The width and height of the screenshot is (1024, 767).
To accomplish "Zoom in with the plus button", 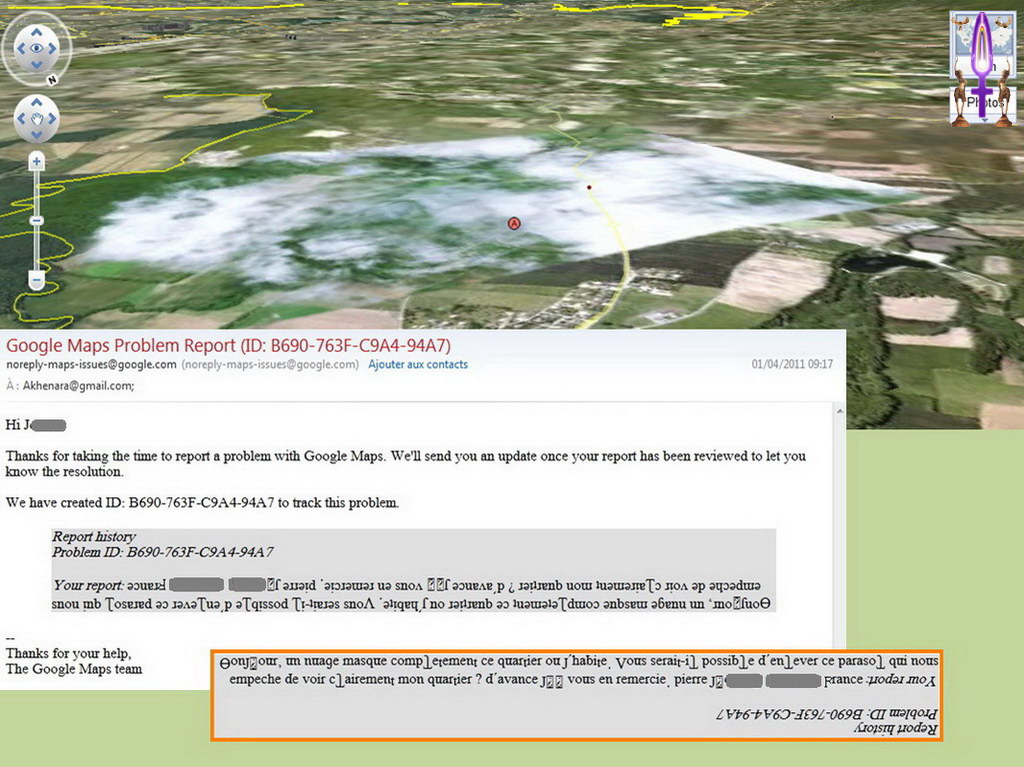I will pos(37,160).
